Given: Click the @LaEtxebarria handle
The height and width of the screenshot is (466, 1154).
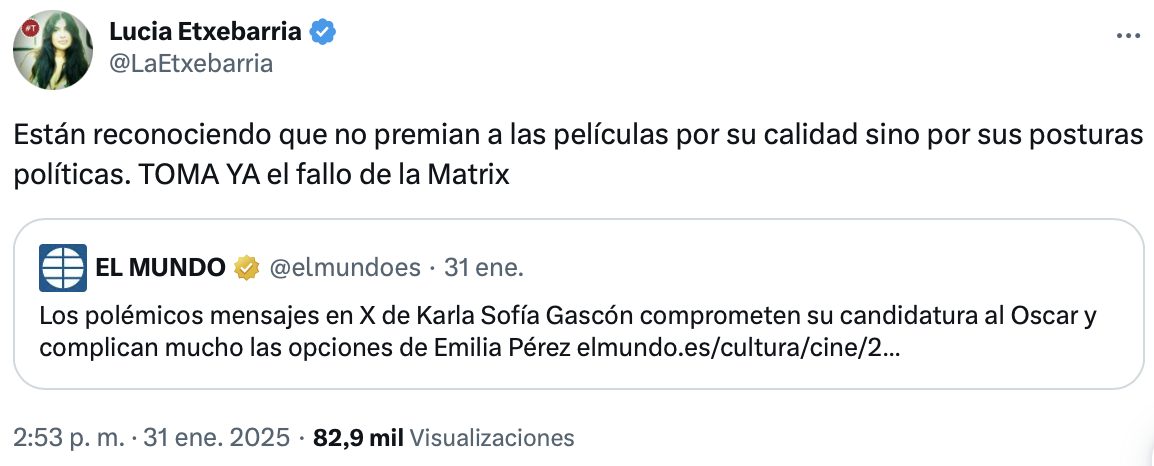Looking at the screenshot, I should 191,64.
